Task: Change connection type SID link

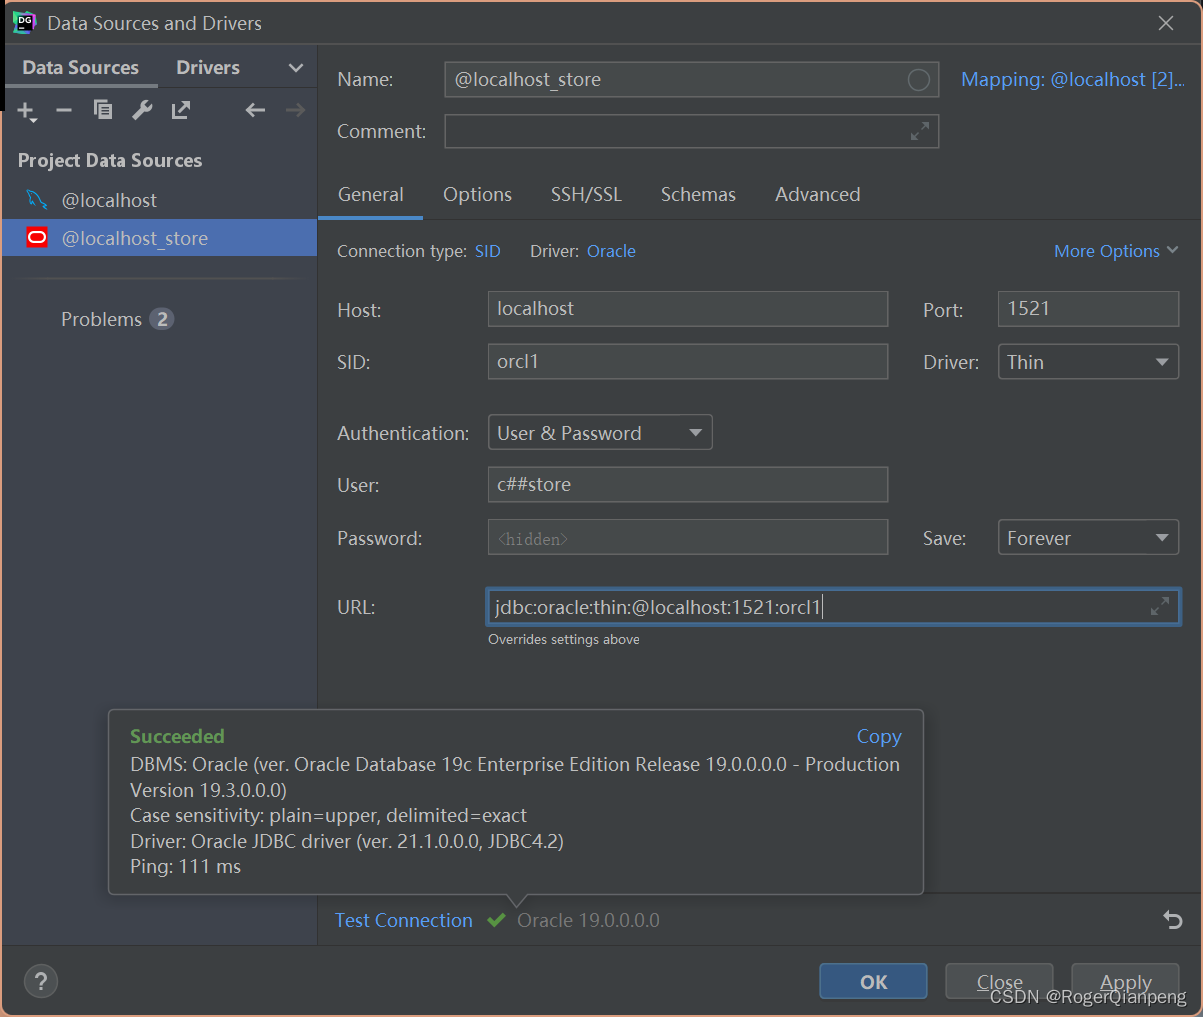Action: (488, 251)
